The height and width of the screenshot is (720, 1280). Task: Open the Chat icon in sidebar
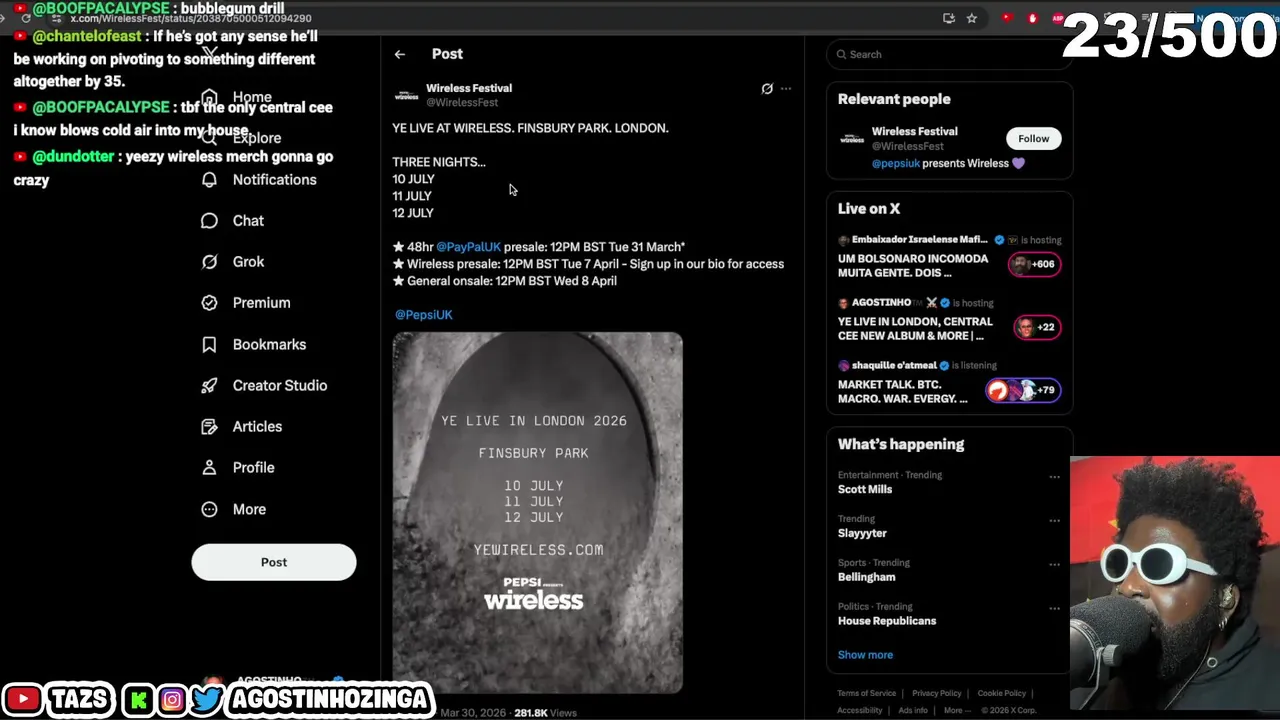pyautogui.click(x=209, y=221)
